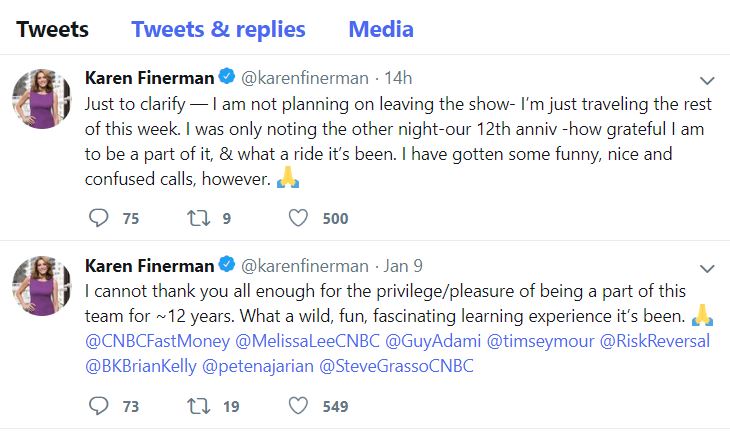730x434 pixels.
Task: Open @SteveGrassoCNBC mention link
Action: [395, 365]
